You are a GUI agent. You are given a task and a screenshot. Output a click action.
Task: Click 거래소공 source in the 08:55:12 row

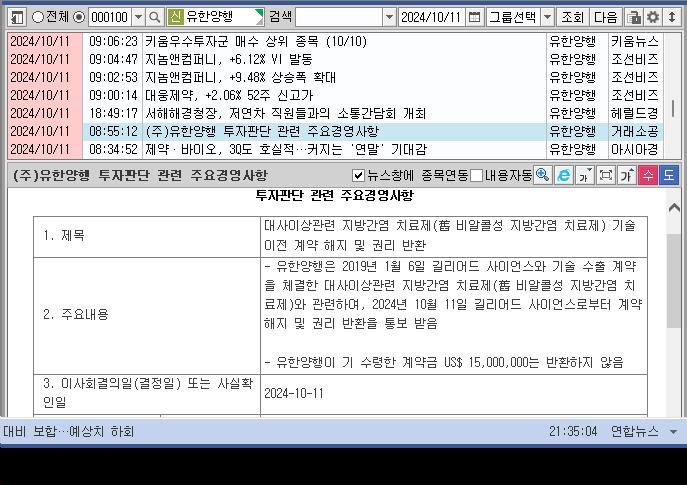[635, 131]
